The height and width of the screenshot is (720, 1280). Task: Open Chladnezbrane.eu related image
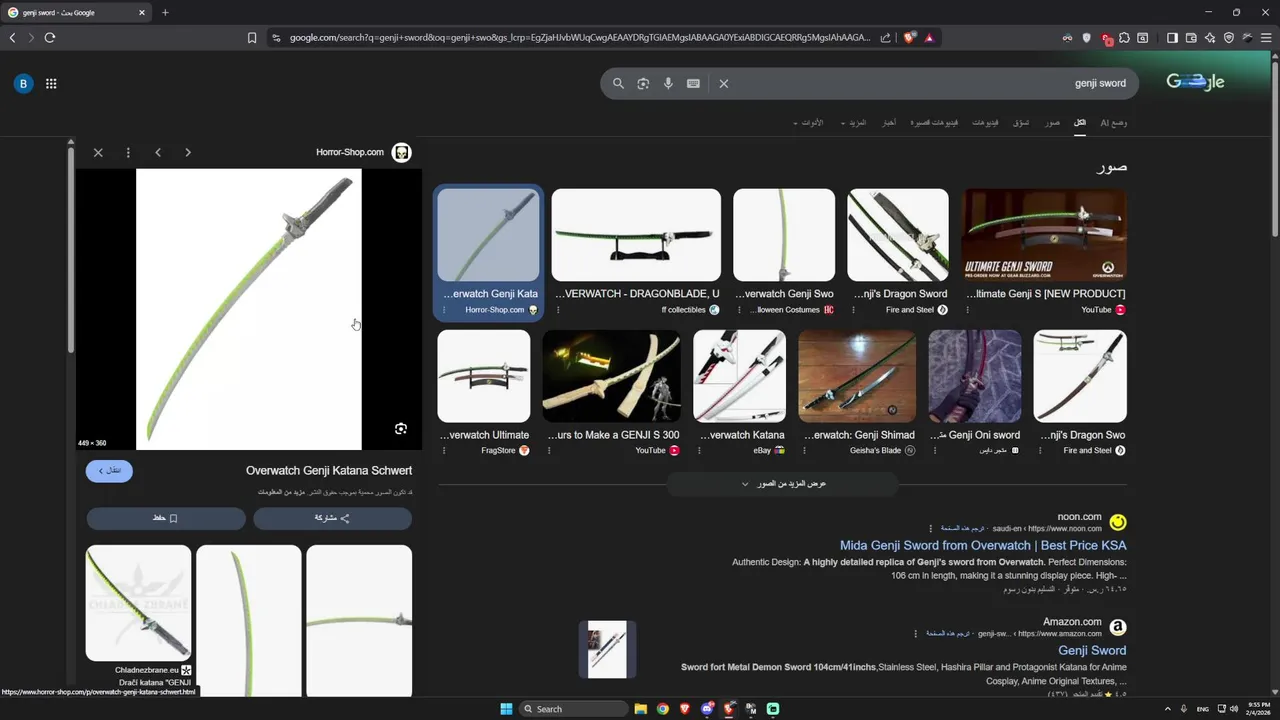click(138, 603)
